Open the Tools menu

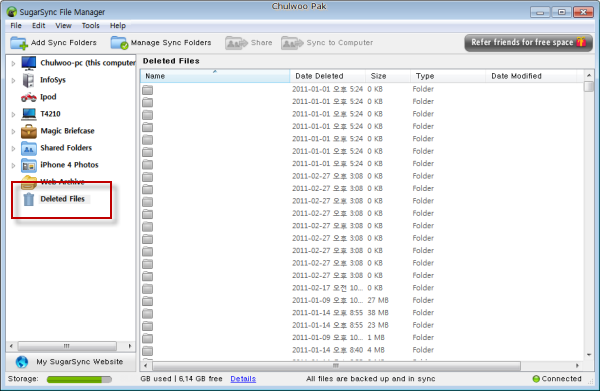coord(90,26)
